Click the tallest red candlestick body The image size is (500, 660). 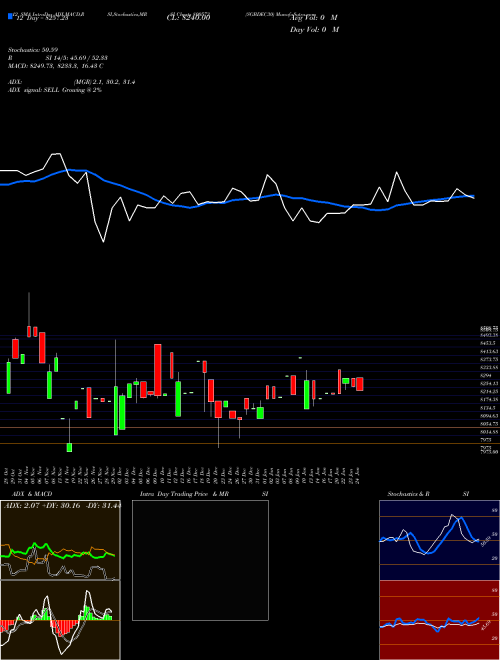click(x=158, y=370)
